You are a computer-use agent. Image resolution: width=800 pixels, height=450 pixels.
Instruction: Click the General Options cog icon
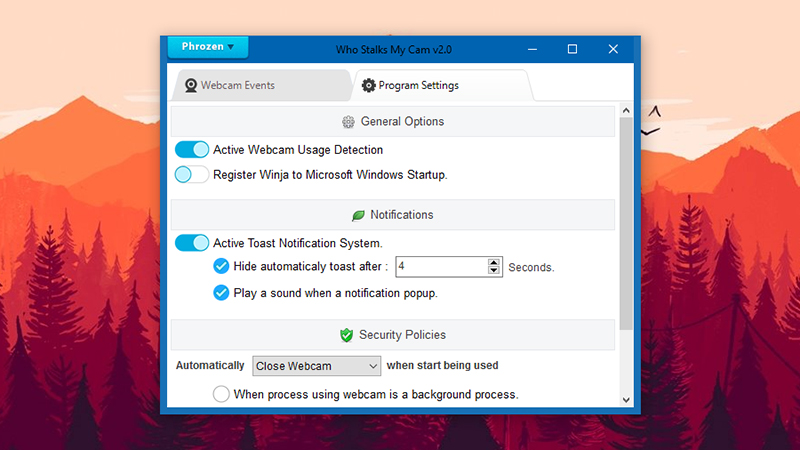[348, 122]
